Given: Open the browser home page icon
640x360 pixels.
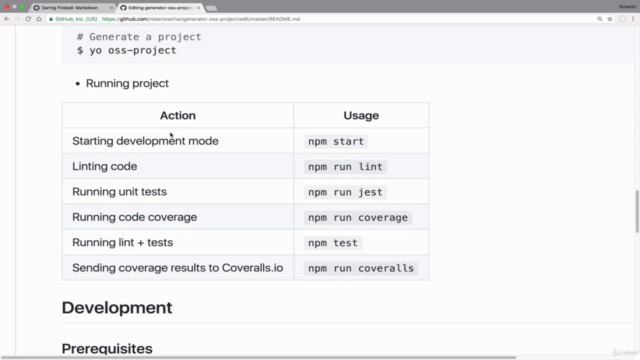Looking at the screenshot, I should click(39, 19).
